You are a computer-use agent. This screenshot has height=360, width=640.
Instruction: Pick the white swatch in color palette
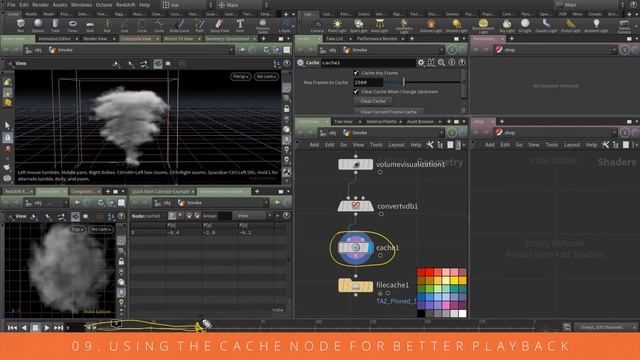(462, 313)
